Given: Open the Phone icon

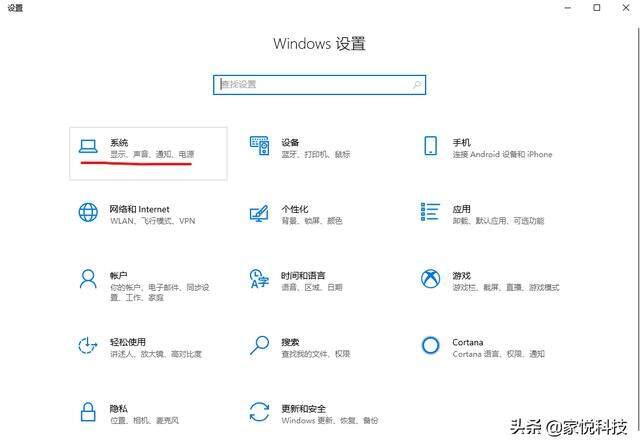Looking at the screenshot, I should point(431,146).
